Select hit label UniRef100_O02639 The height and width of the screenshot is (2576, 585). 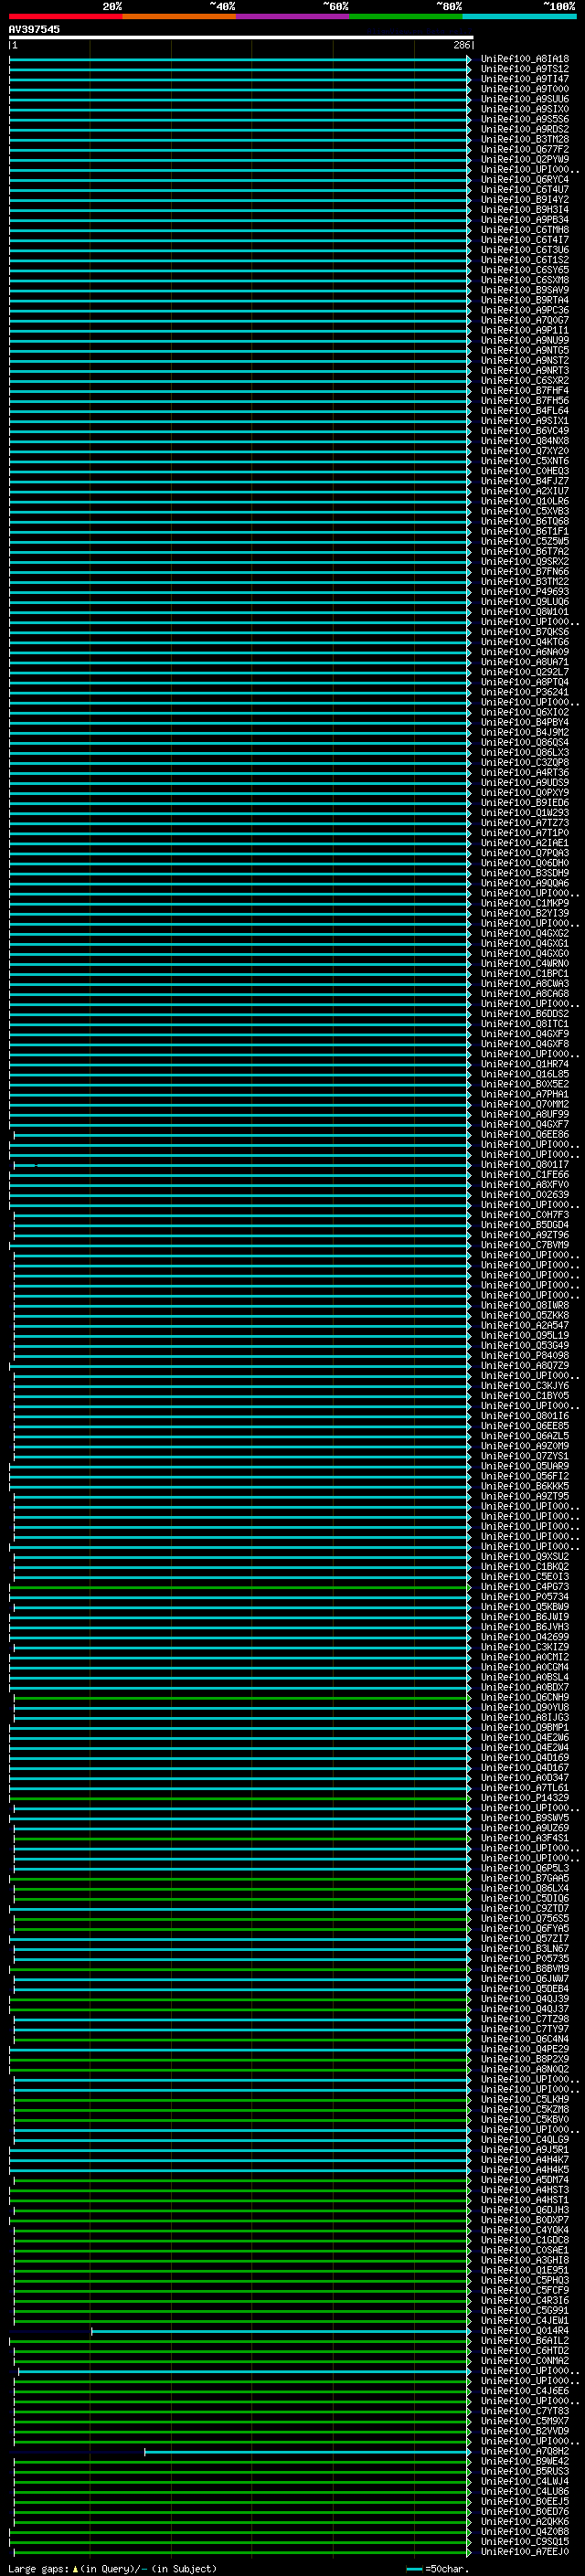coord(525,1195)
